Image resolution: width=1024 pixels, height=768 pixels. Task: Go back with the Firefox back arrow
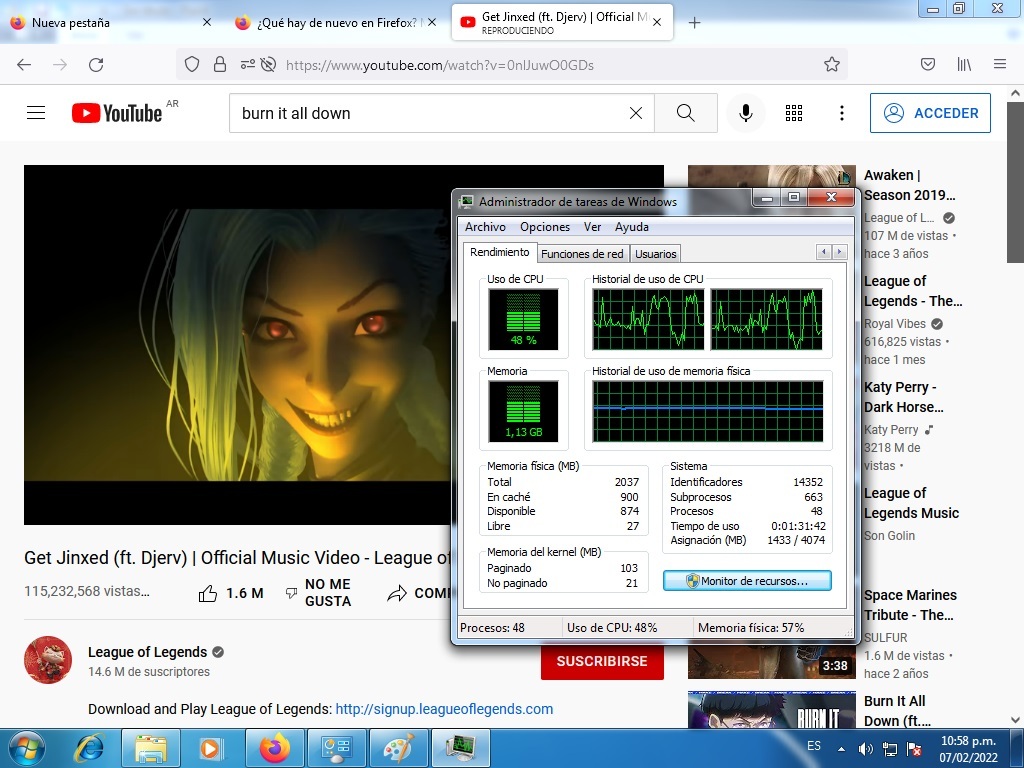24,65
